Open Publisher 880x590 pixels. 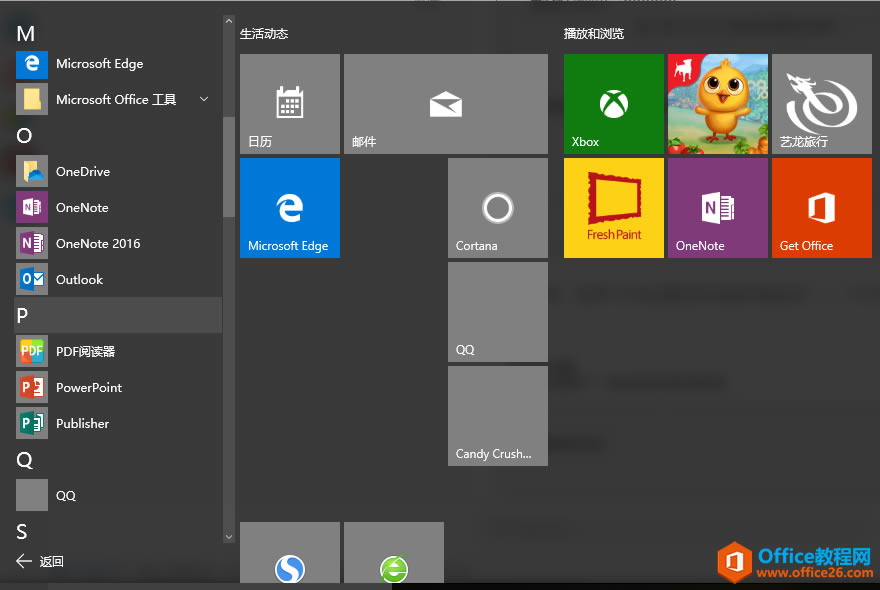[82, 423]
